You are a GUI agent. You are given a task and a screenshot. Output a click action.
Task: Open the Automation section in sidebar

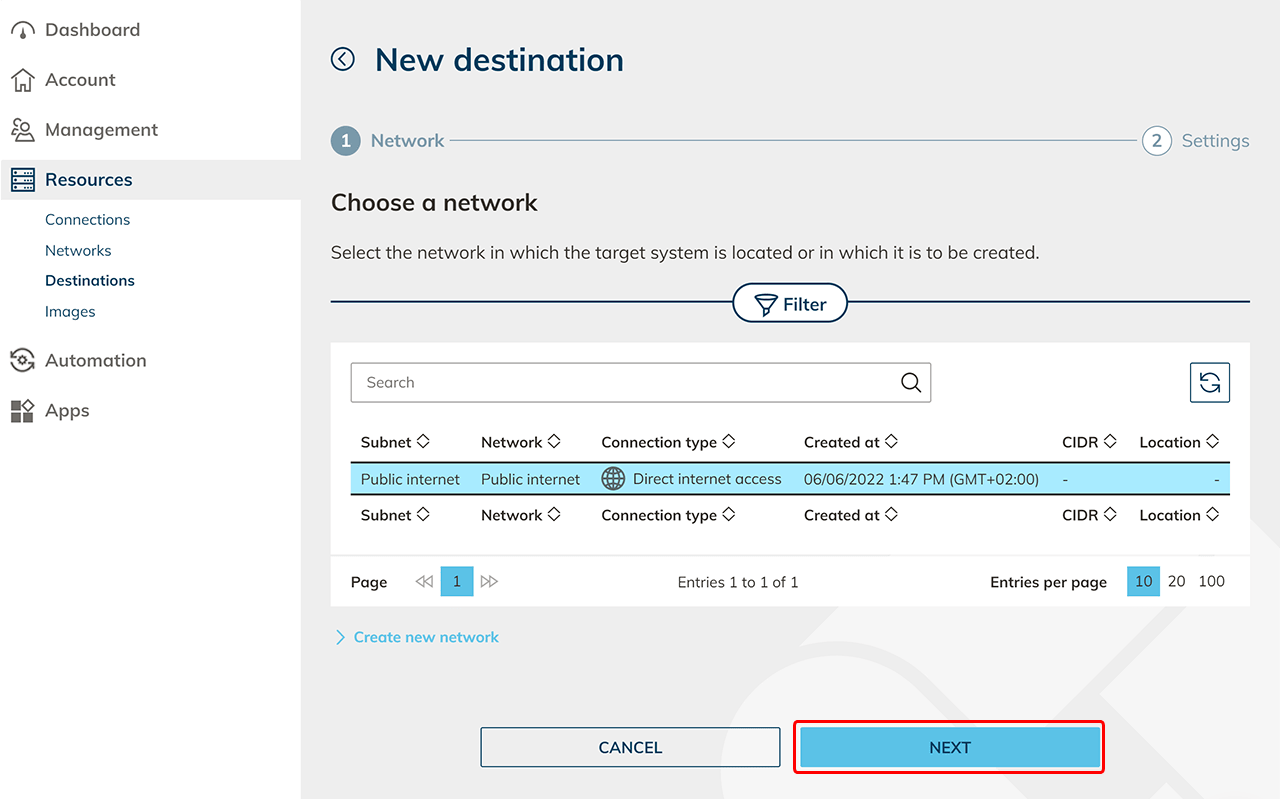click(95, 361)
